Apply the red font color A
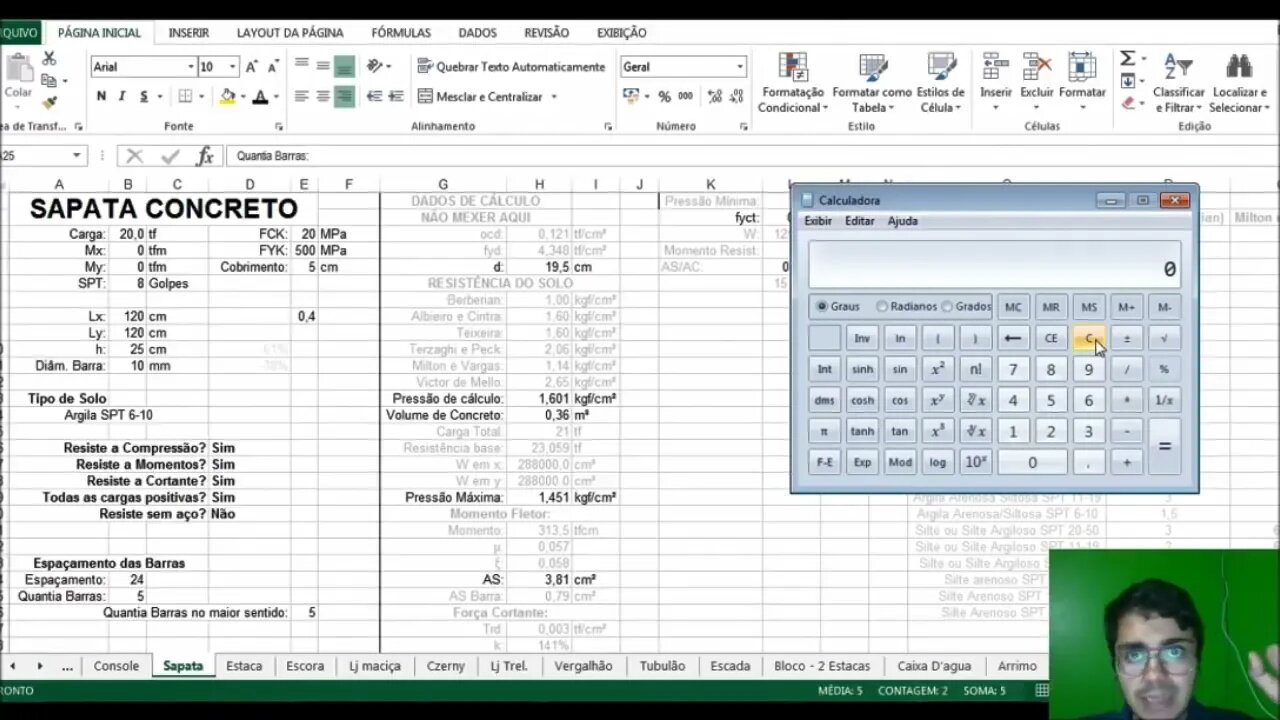The image size is (1280, 720). 260,96
